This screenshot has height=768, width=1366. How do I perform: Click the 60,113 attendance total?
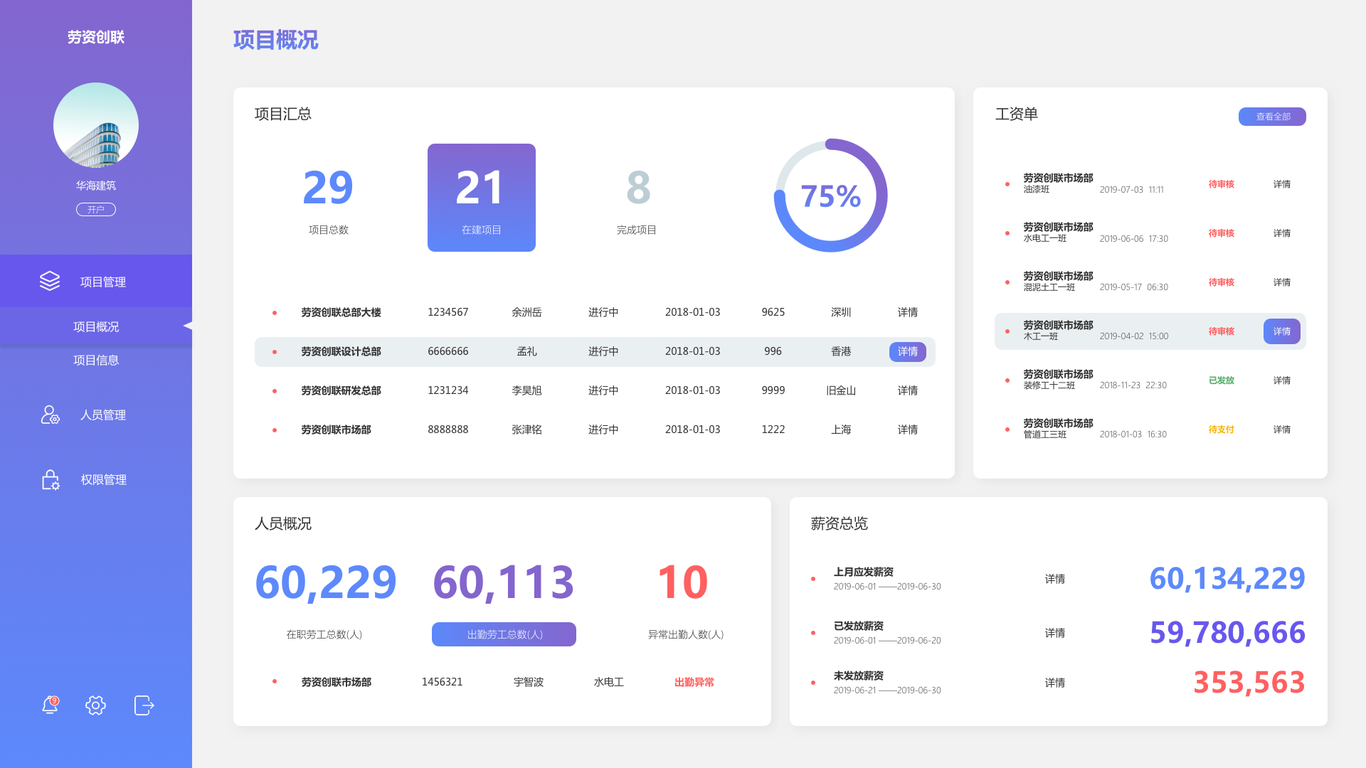tap(504, 582)
